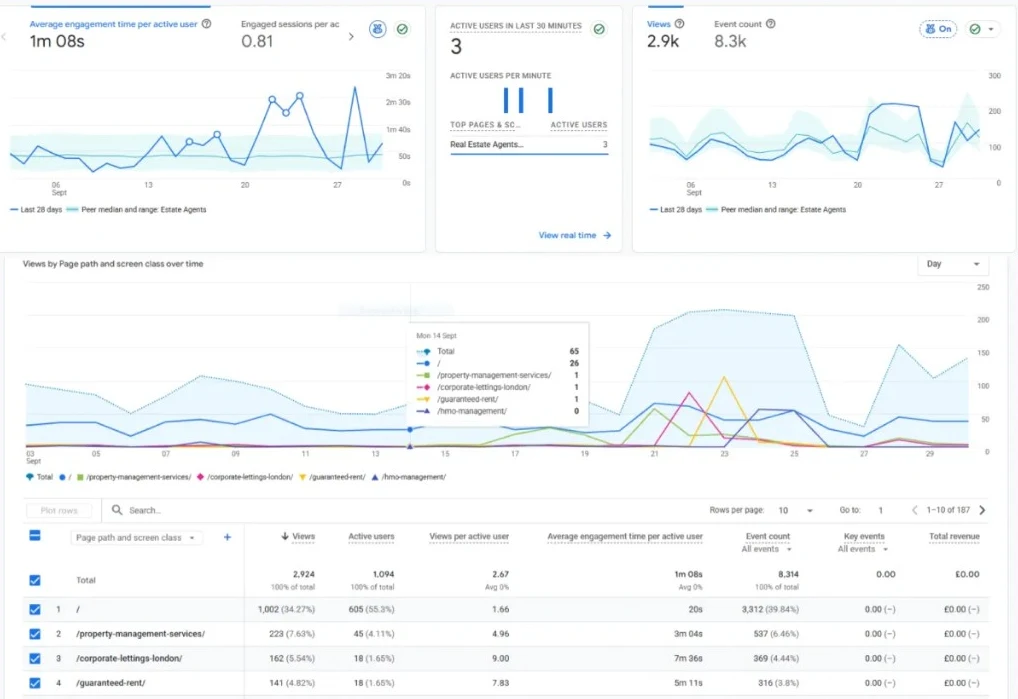Click '1–10 of 187' pagination text
Screen dimensions: 1018x699
pos(949,510)
